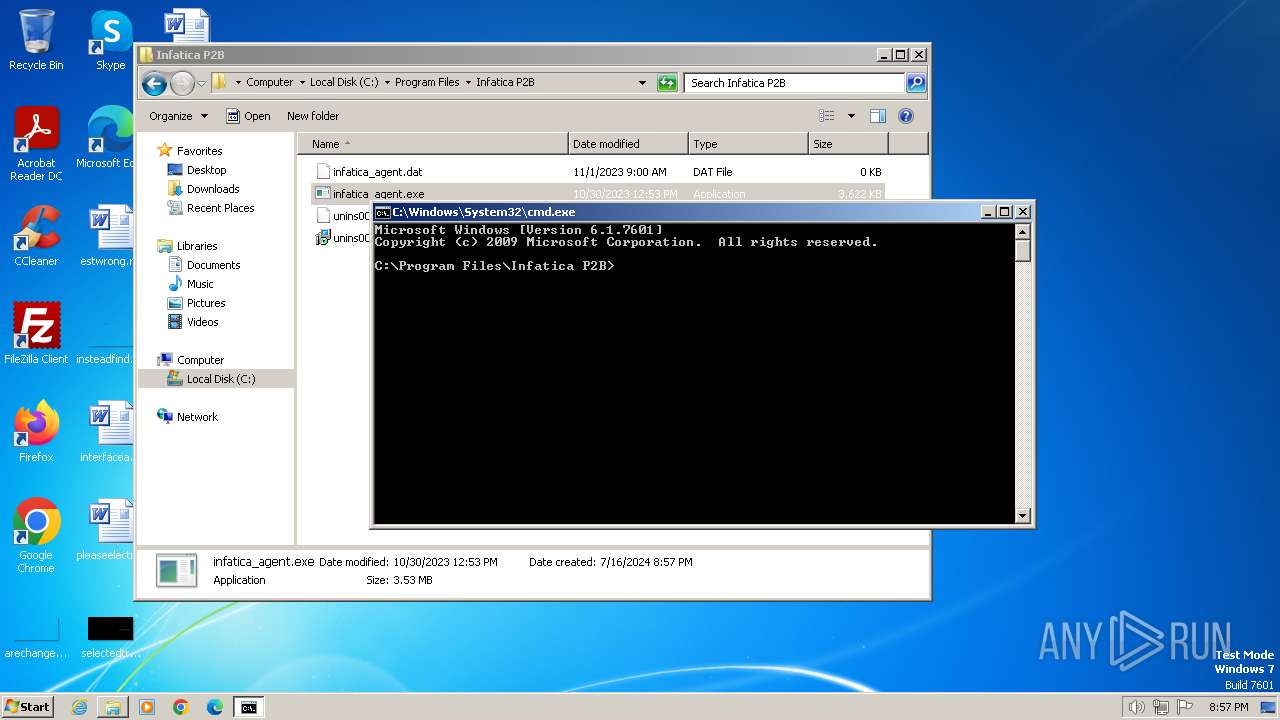The height and width of the screenshot is (720, 1280).
Task: Open Acrobat Reader DC desktop icon
Action: click(x=36, y=144)
